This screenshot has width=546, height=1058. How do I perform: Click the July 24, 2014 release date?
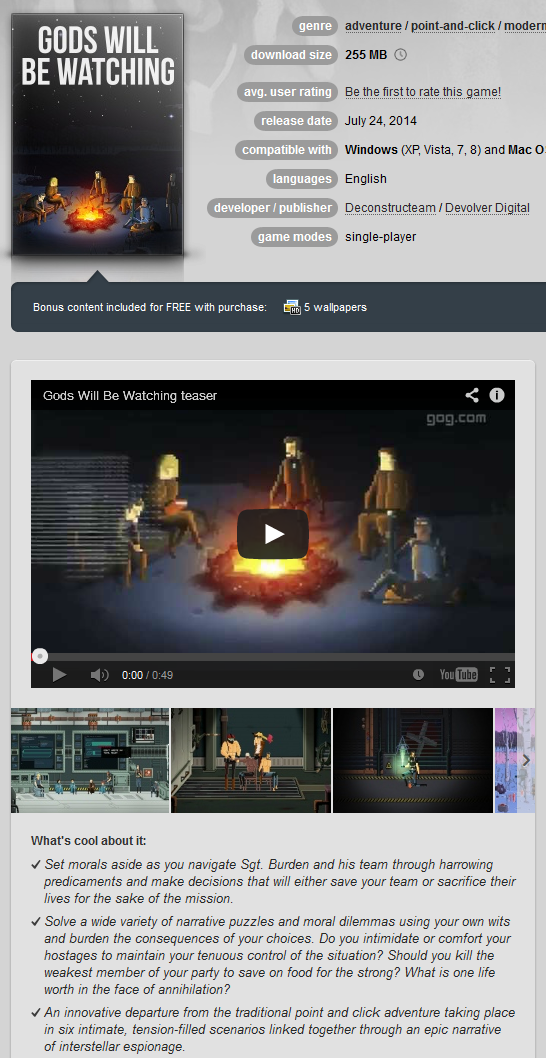pos(381,121)
